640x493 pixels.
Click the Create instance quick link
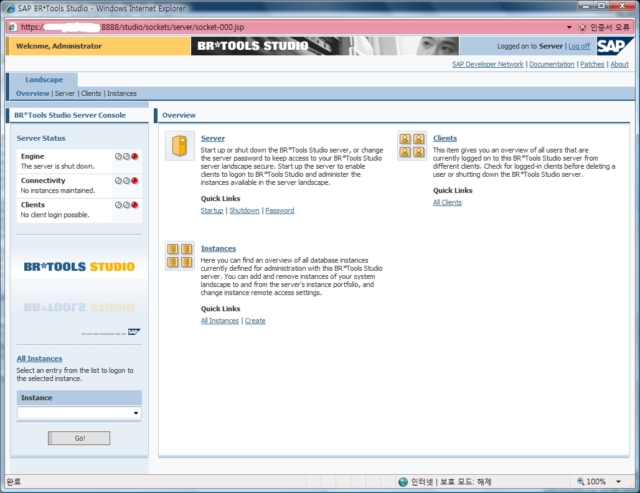click(255, 321)
